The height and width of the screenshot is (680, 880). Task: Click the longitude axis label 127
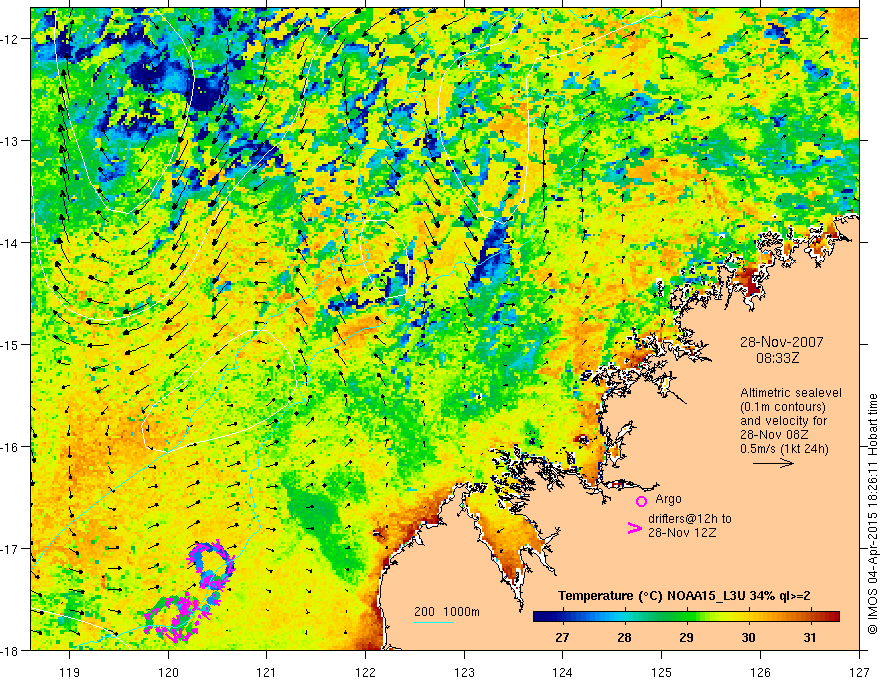click(859, 672)
